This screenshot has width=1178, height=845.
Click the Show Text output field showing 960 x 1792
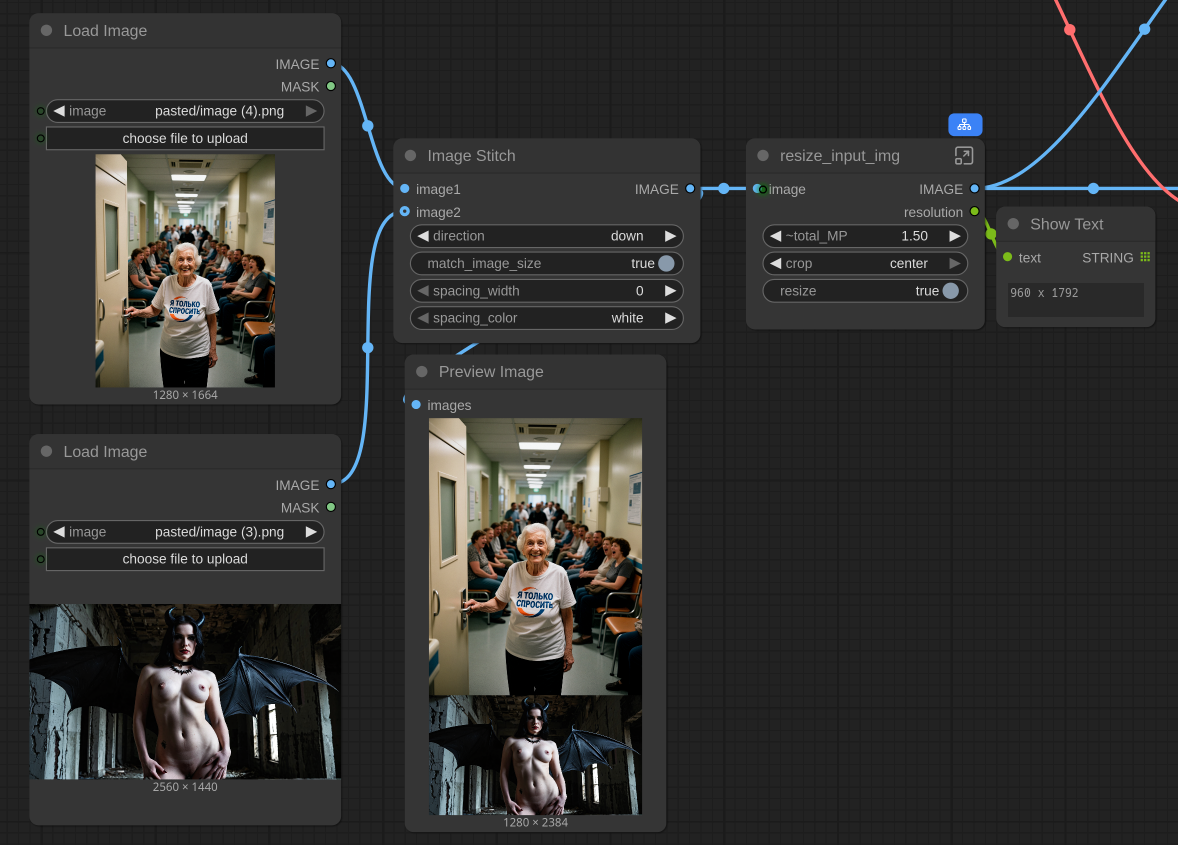point(1075,299)
